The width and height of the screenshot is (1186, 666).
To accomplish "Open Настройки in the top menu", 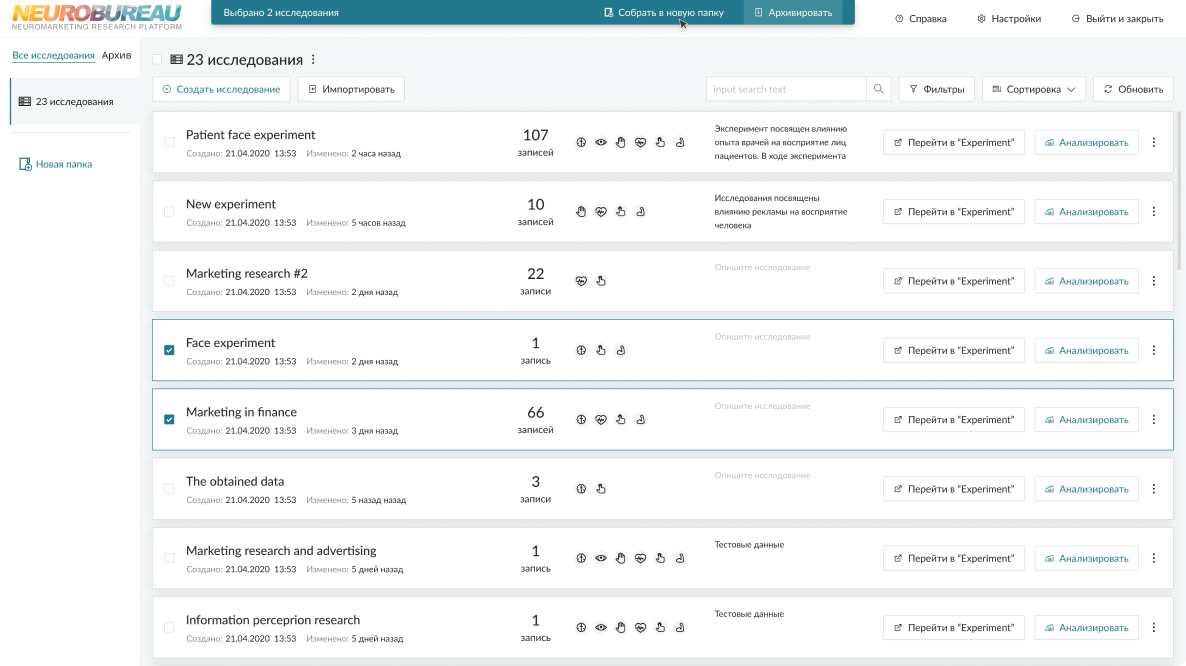I will (1008, 18).
